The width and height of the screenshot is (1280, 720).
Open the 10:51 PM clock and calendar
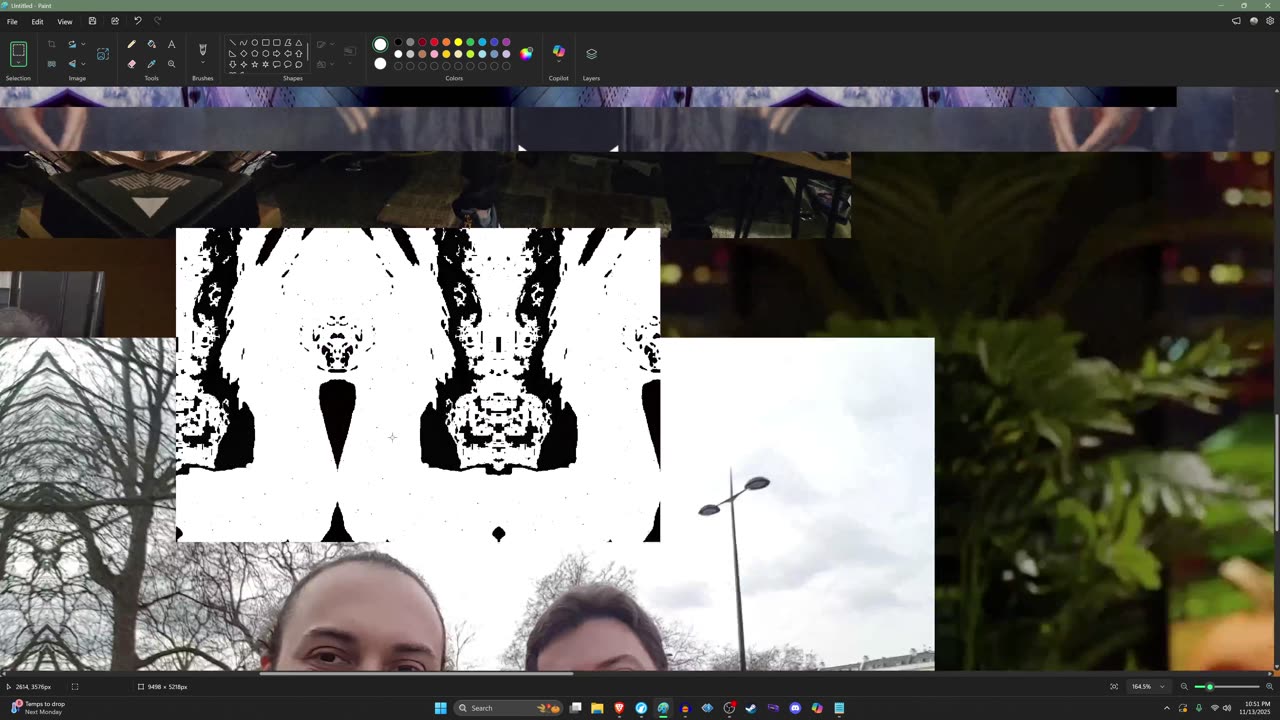point(1255,708)
